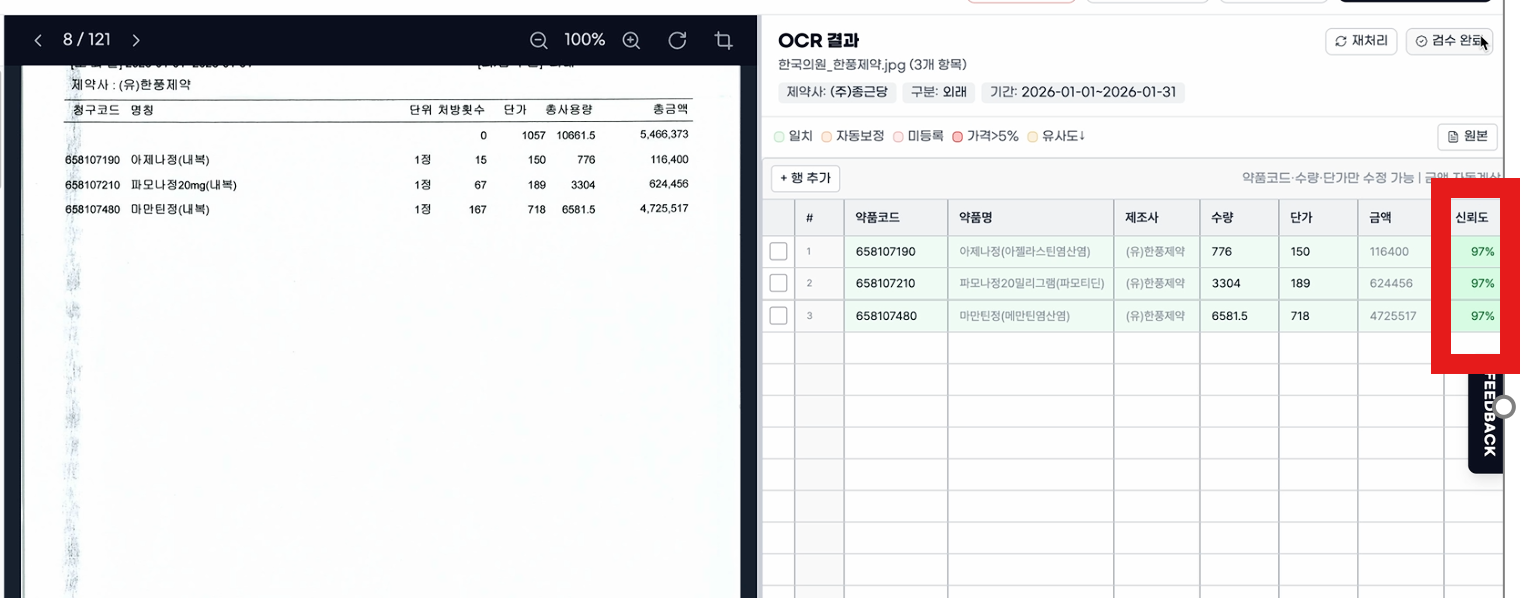Open the 원본 original document
The width and height of the screenshot is (1521, 598).
[1467, 136]
